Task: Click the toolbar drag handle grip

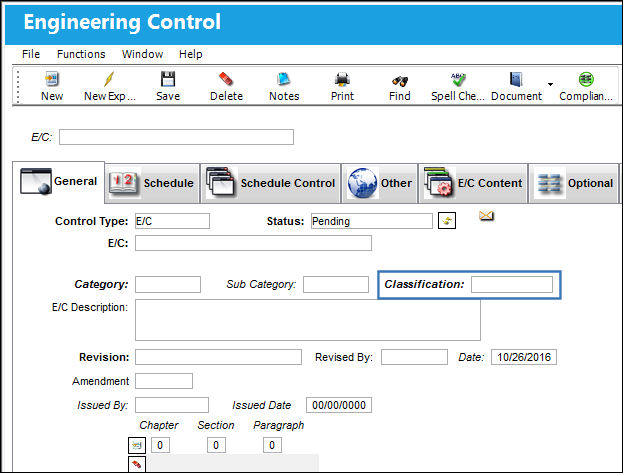Action: tap(18, 86)
